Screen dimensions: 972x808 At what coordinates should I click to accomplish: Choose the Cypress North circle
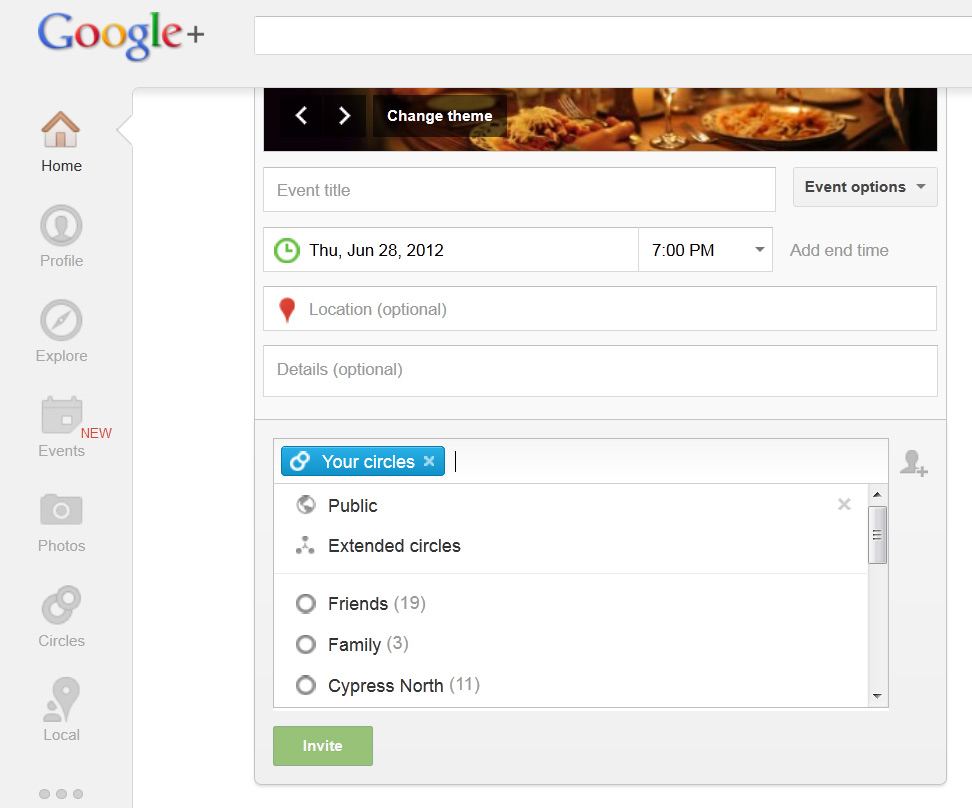[x=306, y=685]
